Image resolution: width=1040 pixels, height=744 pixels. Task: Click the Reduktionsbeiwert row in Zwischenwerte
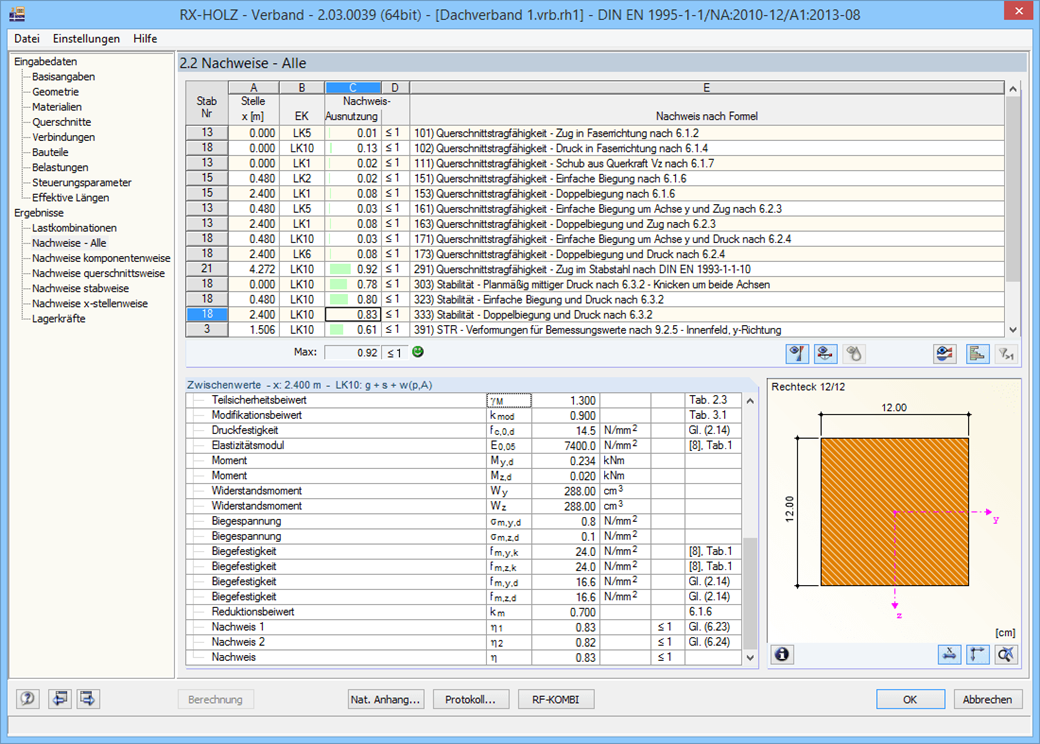(464, 612)
